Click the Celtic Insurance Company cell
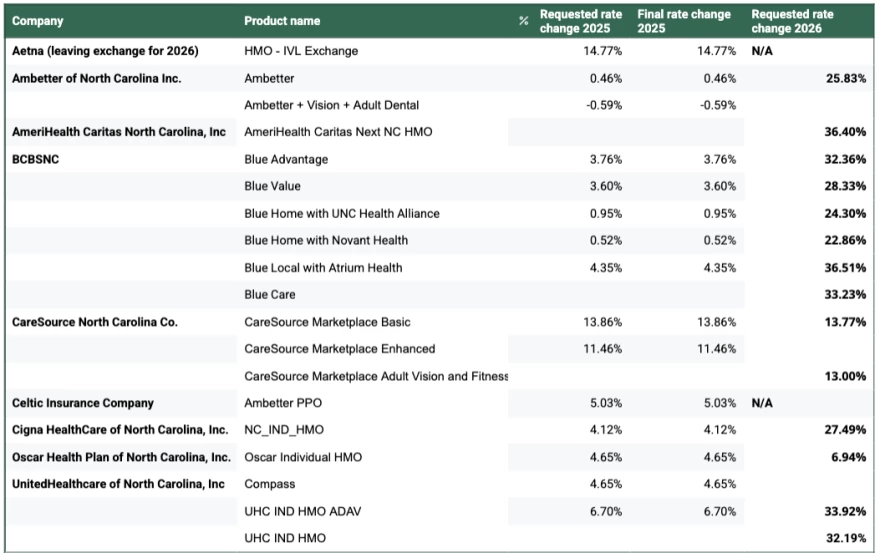The width and height of the screenshot is (880, 553). 83,403
